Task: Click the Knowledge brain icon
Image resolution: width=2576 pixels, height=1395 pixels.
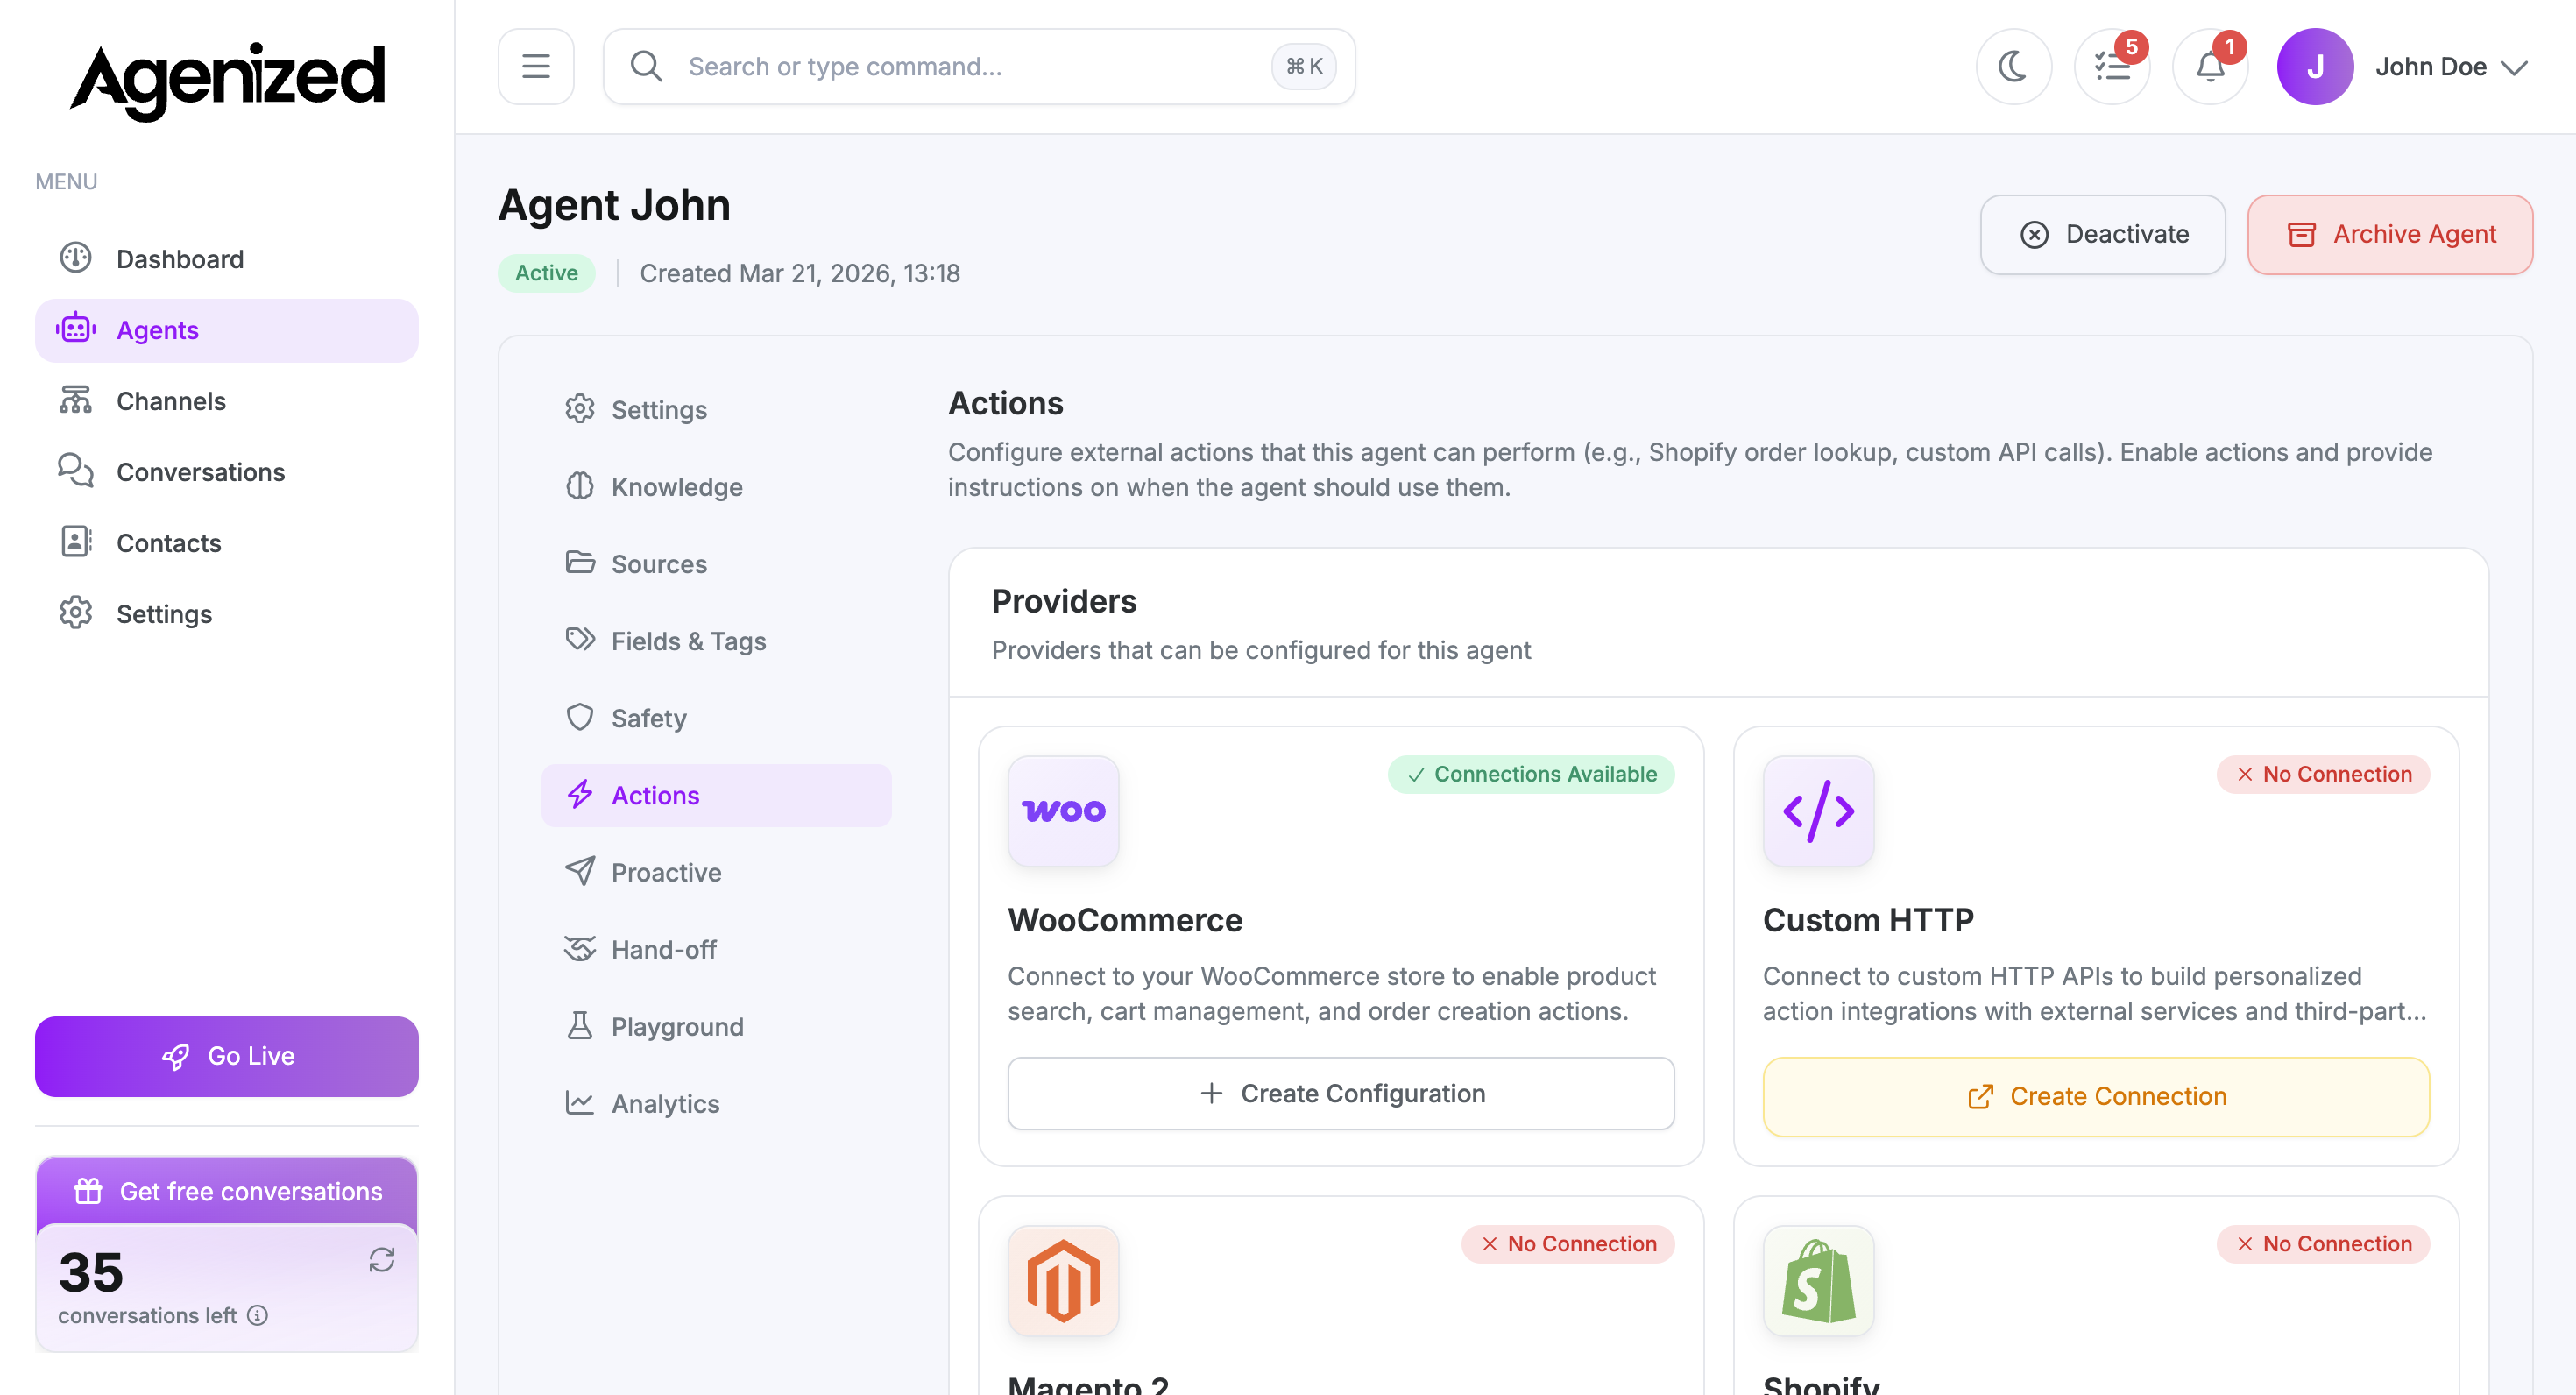Action: (580, 486)
